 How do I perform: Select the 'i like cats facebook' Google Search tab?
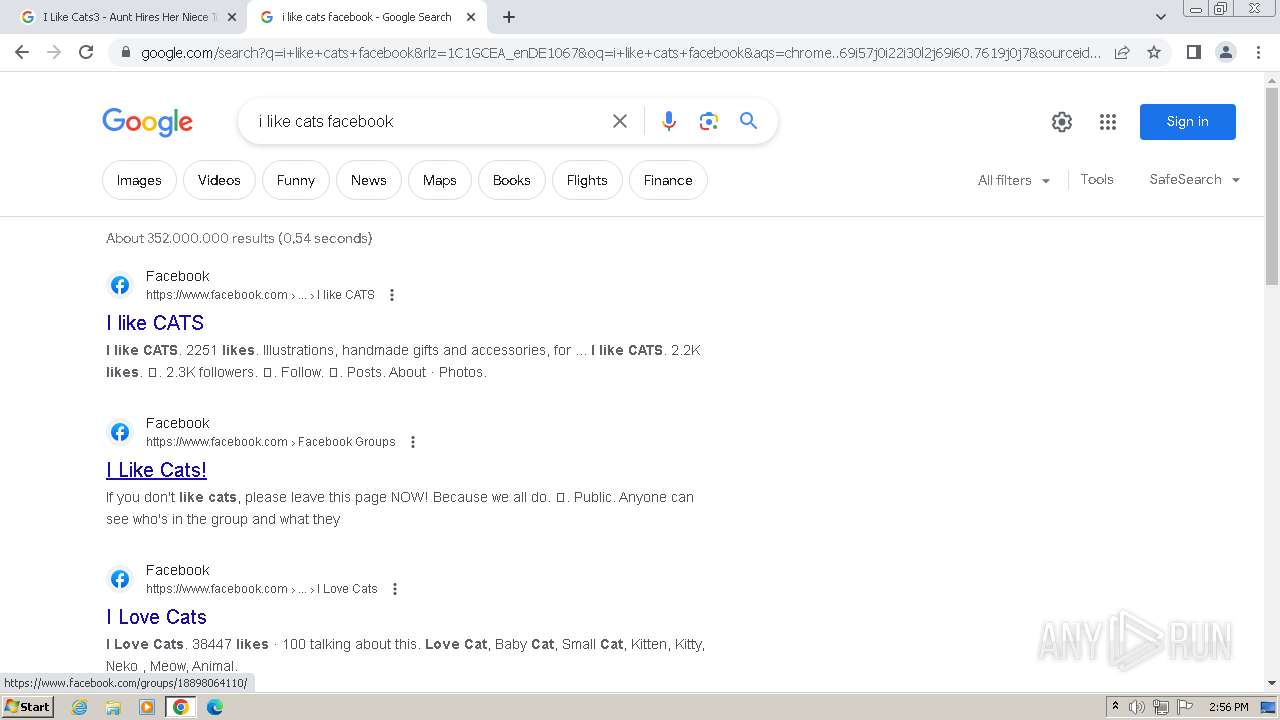365,17
